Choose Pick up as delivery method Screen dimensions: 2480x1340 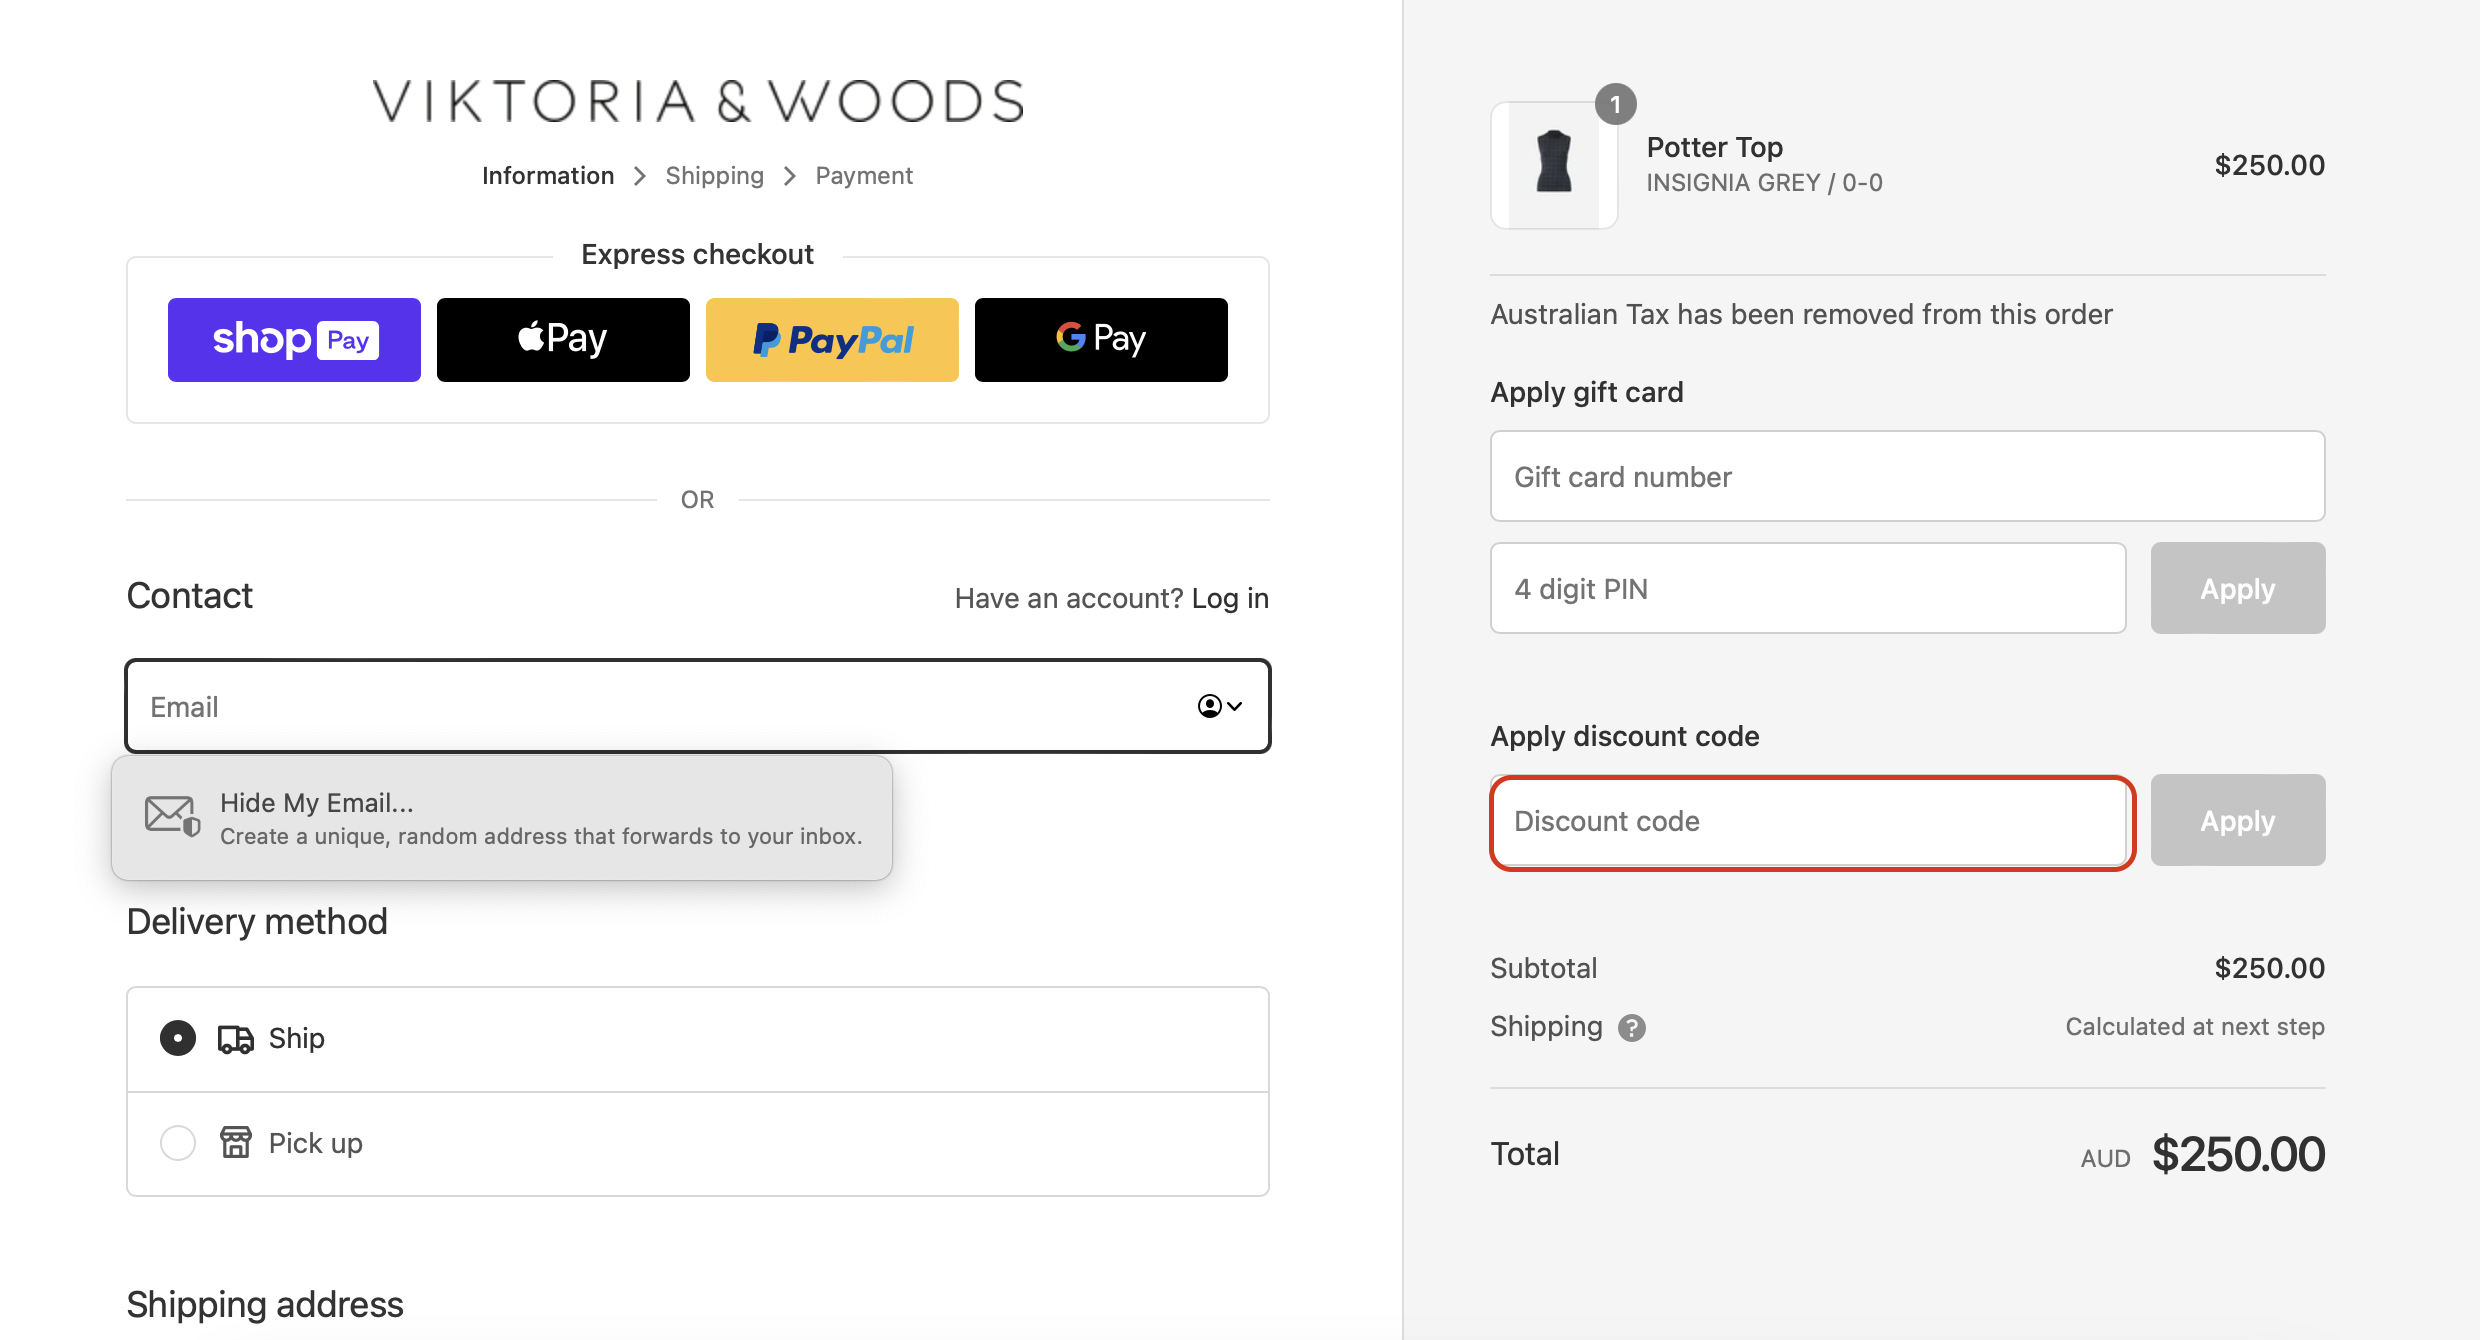tap(177, 1142)
